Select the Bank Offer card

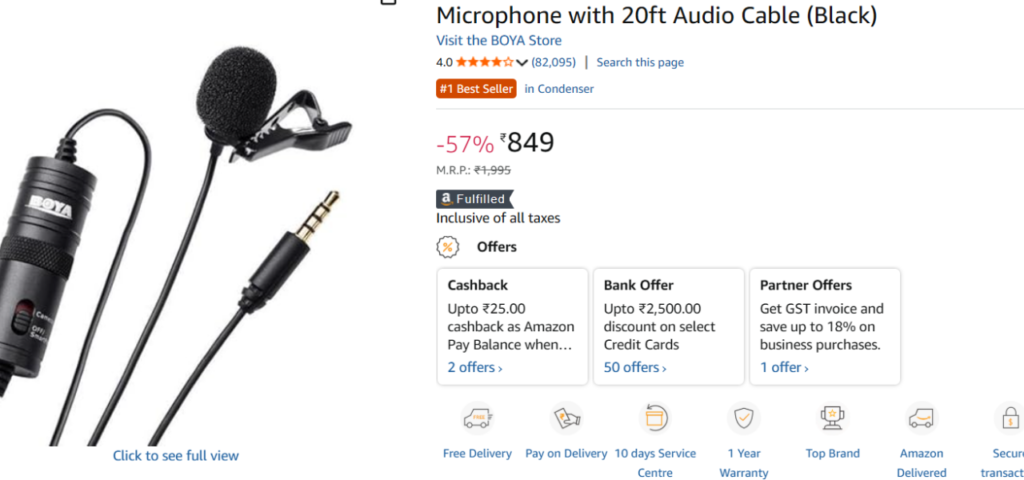coord(669,326)
